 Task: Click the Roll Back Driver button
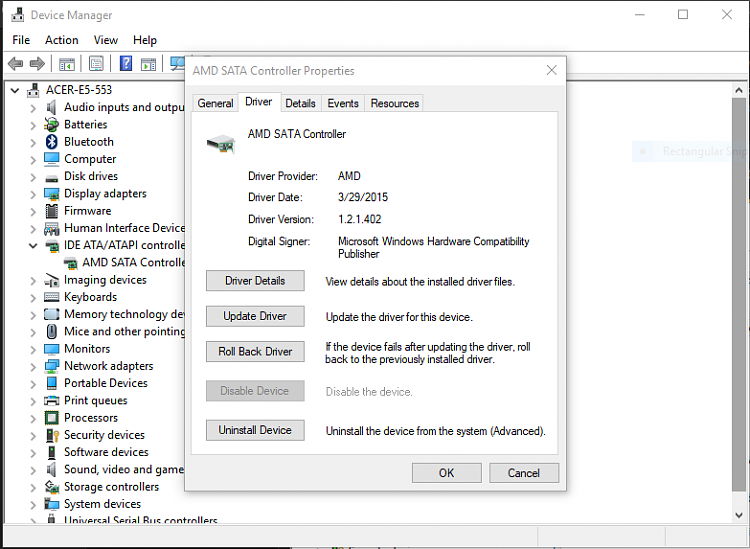tap(255, 351)
